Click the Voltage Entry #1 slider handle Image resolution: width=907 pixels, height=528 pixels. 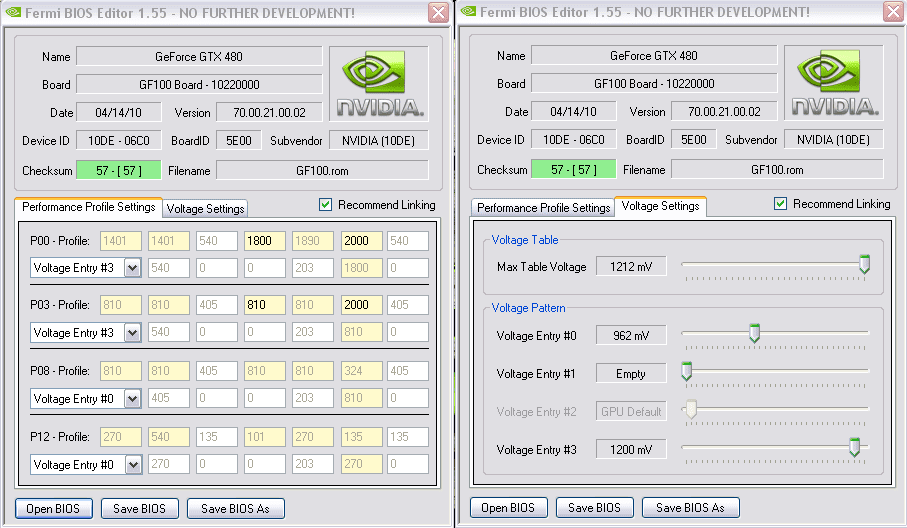[x=687, y=371]
